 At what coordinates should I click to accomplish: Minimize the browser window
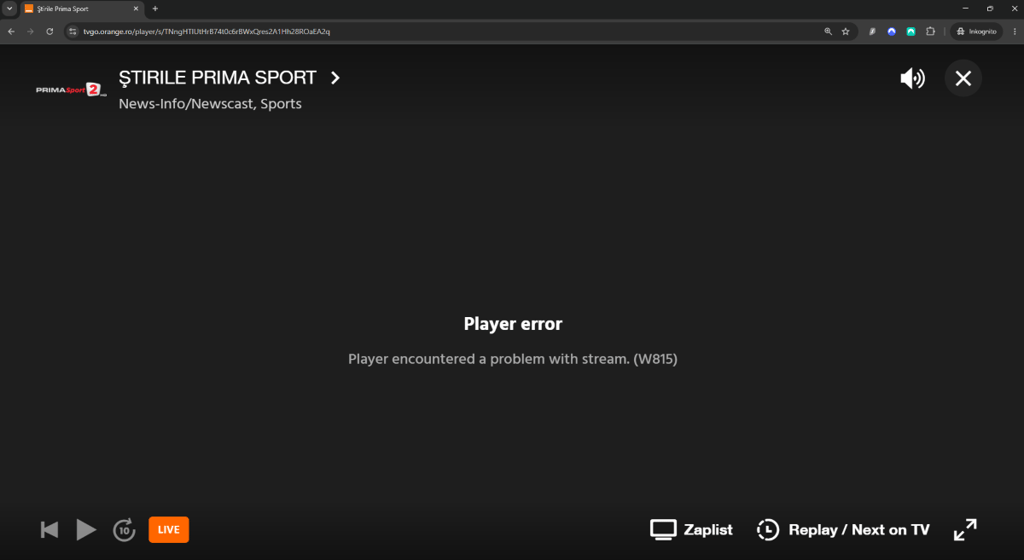(965, 8)
